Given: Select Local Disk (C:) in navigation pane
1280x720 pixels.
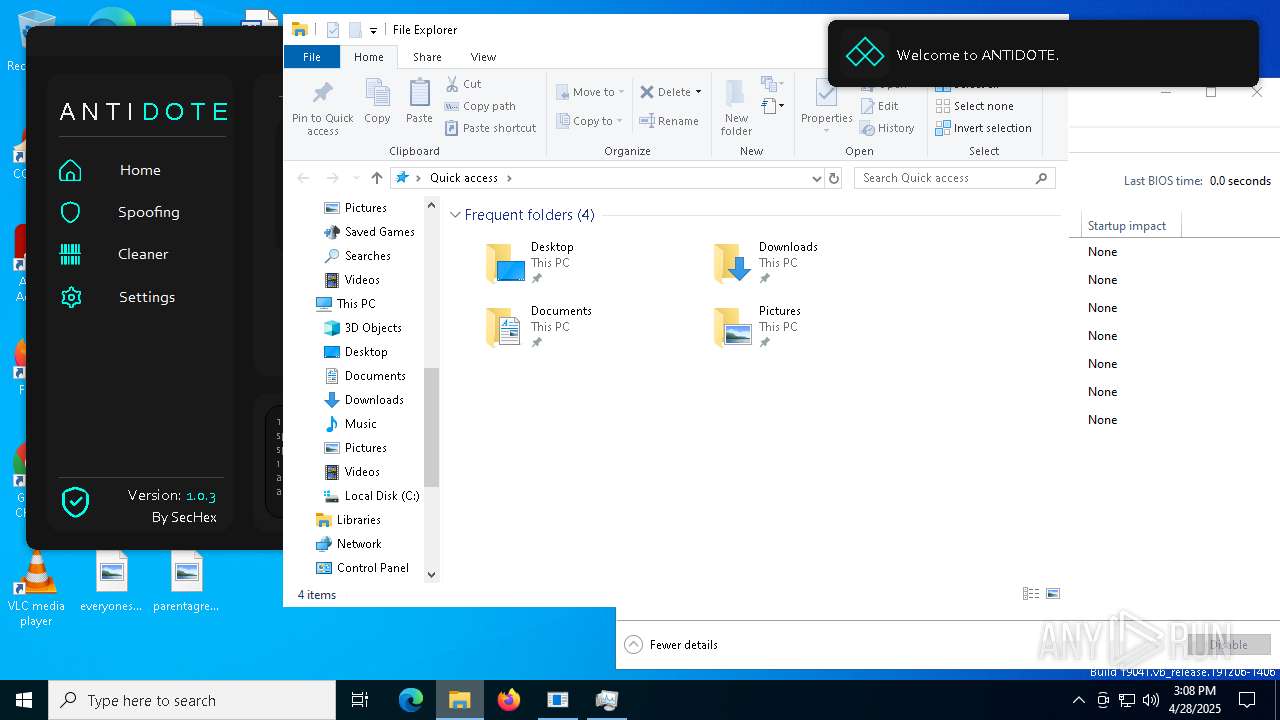Looking at the screenshot, I should click(371, 496).
